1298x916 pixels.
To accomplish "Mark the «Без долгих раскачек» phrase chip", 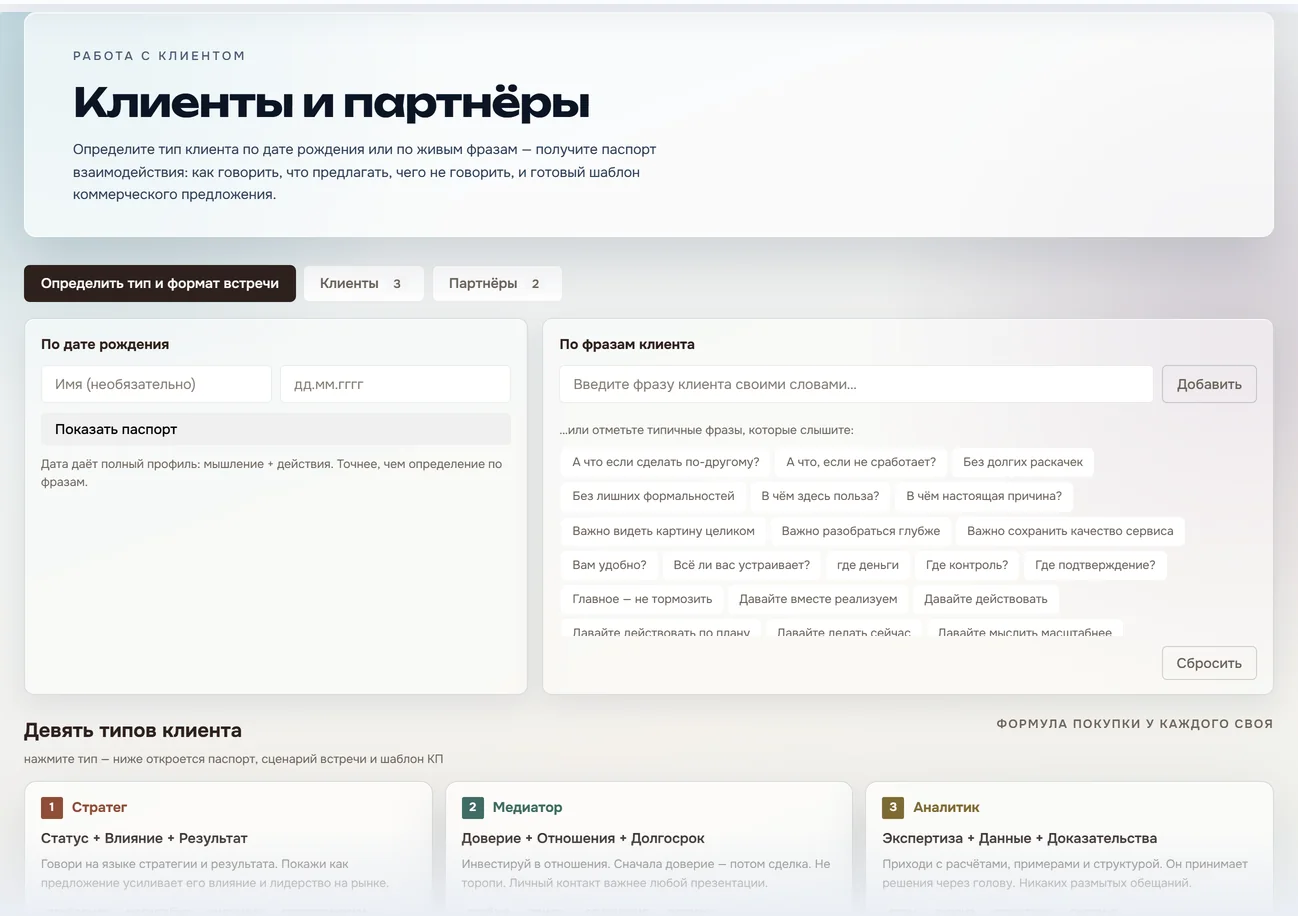I will [1023, 462].
